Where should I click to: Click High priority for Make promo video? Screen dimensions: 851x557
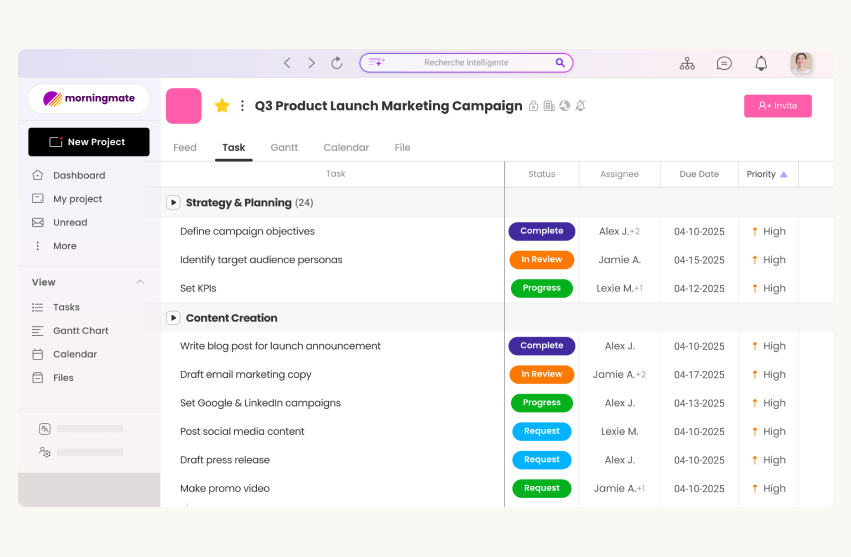coord(769,489)
